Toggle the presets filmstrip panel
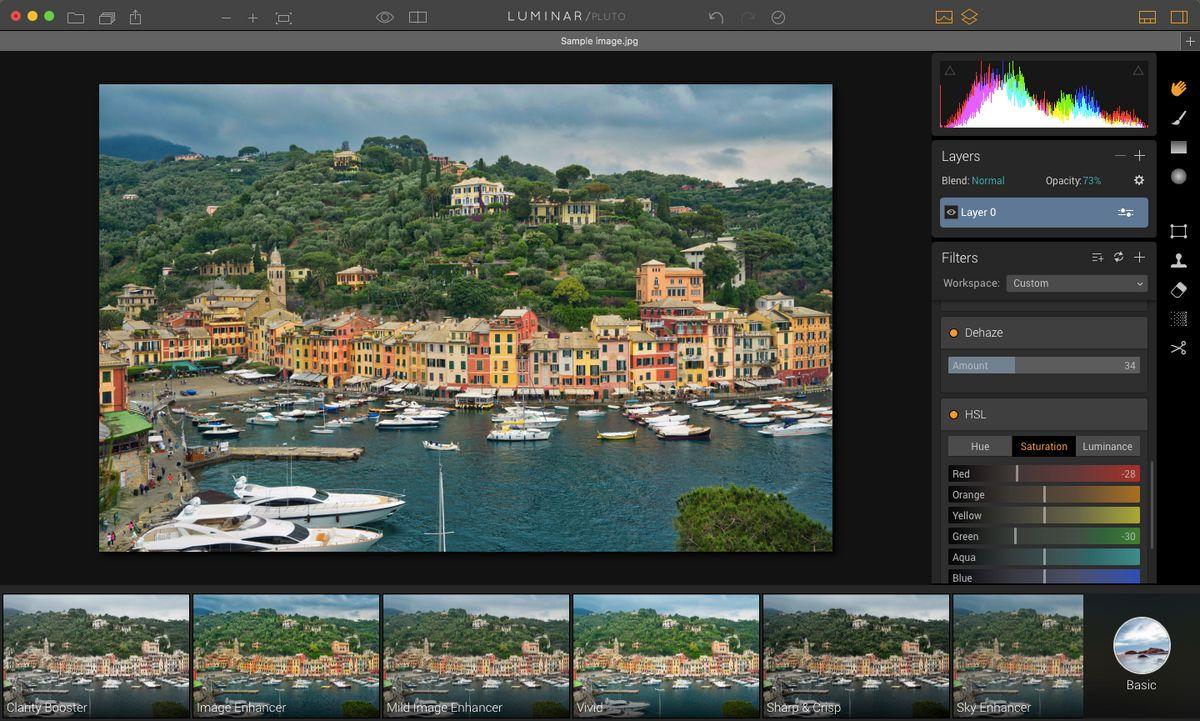The height and width of the screenshot is (721, 1200). click(1147, 17)
